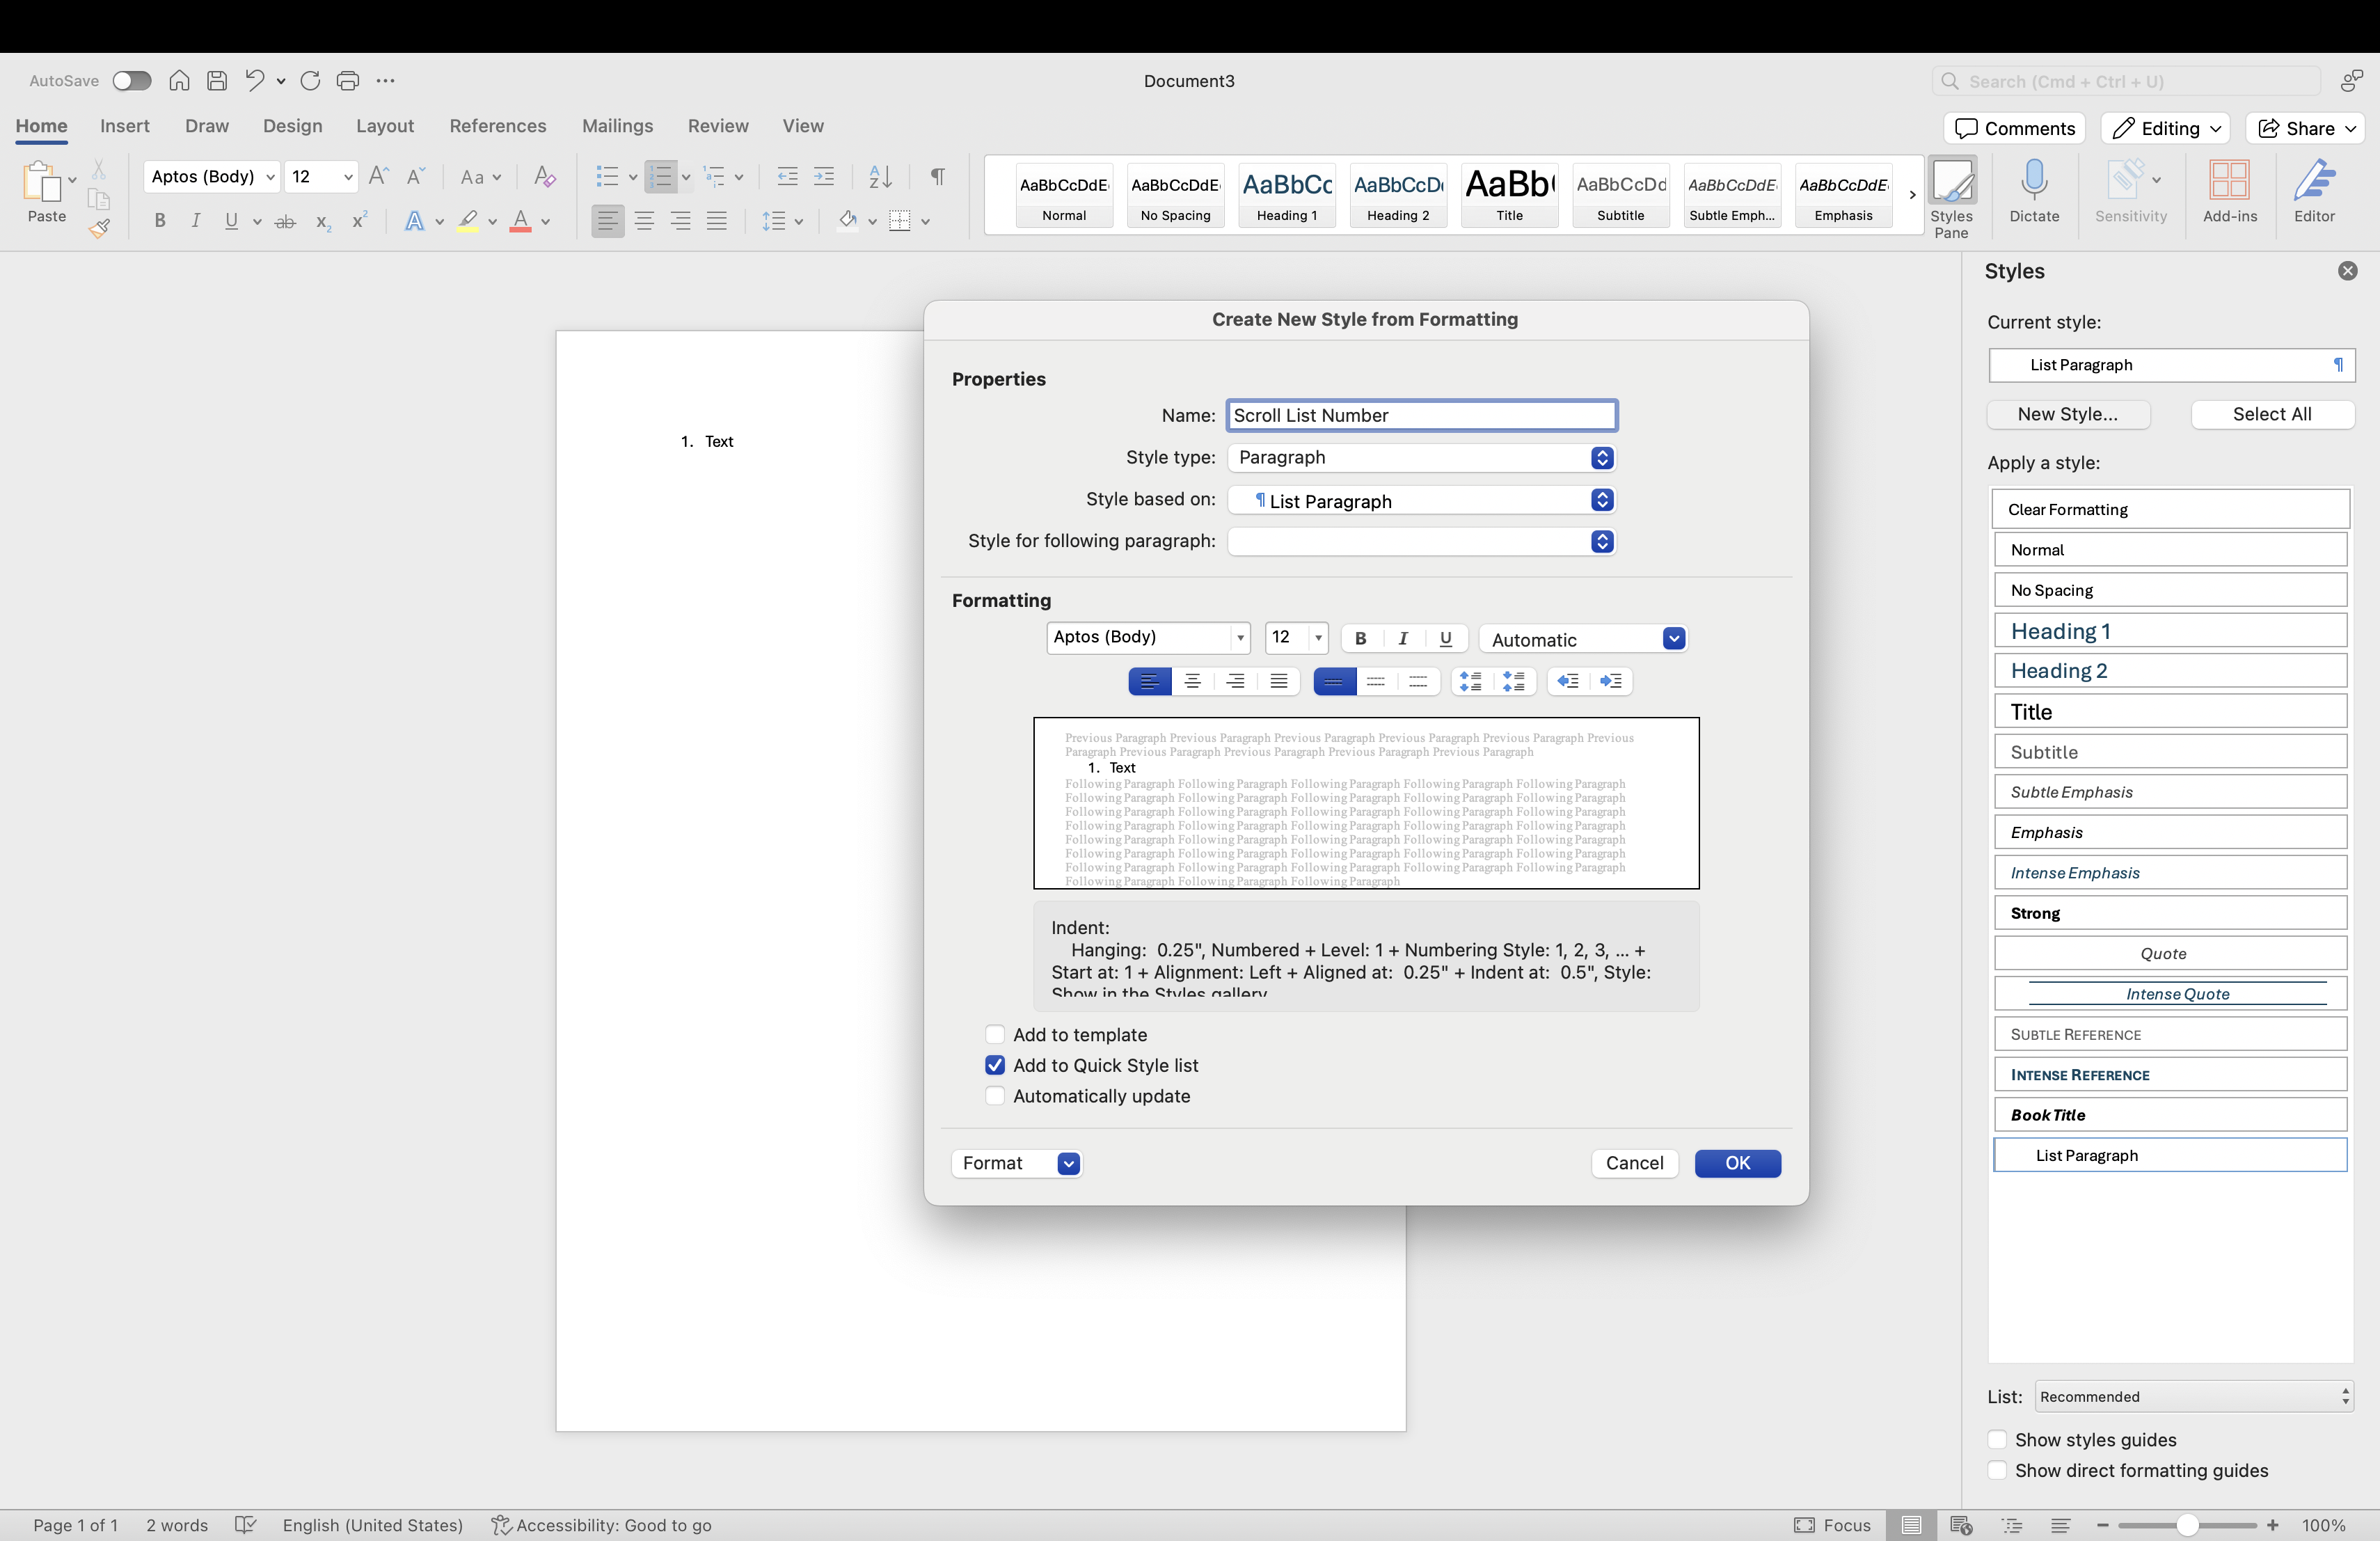
Task: Switch to the References tab
Action: pyautogui.click(x=497, y=126)
